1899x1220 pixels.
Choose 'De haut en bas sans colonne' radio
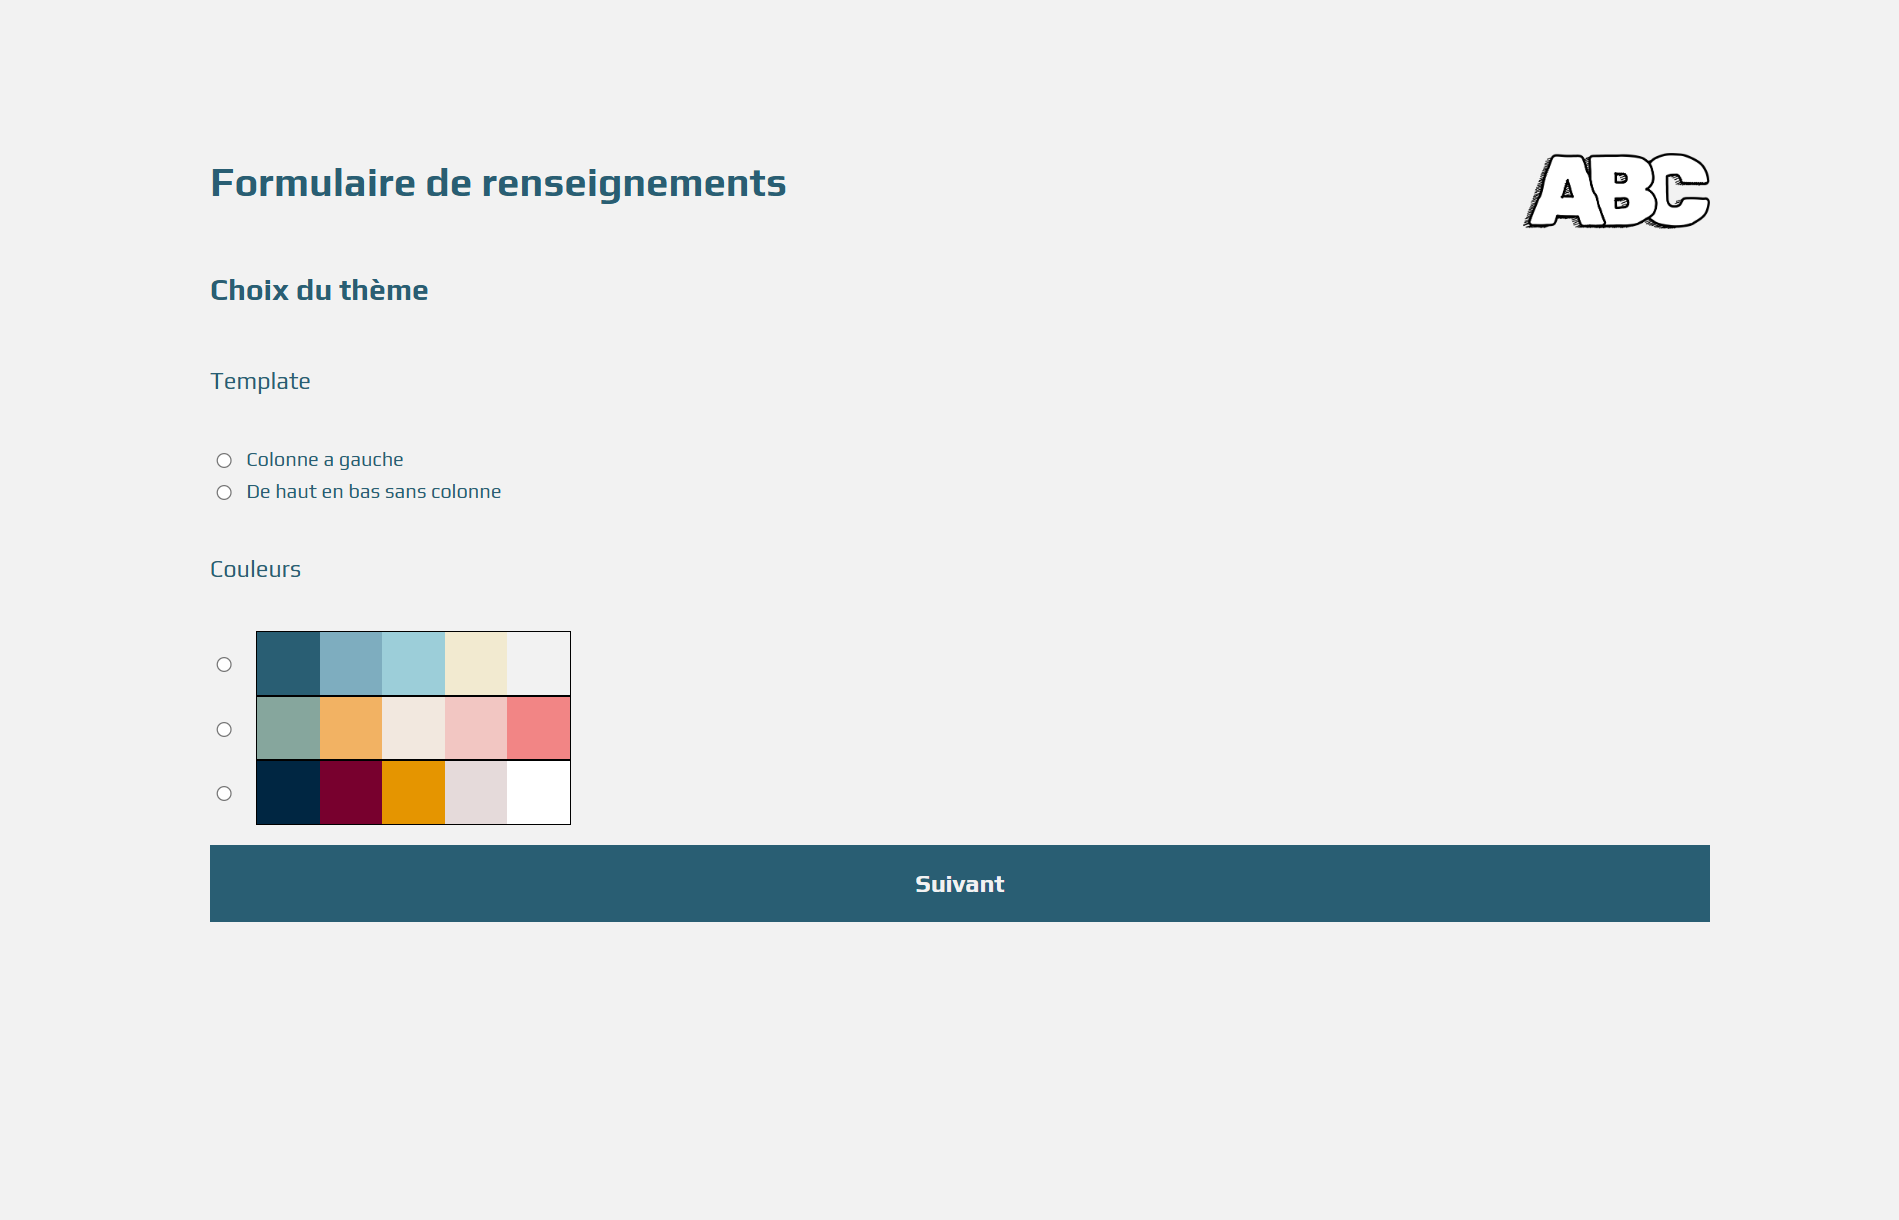click(224, 492)
